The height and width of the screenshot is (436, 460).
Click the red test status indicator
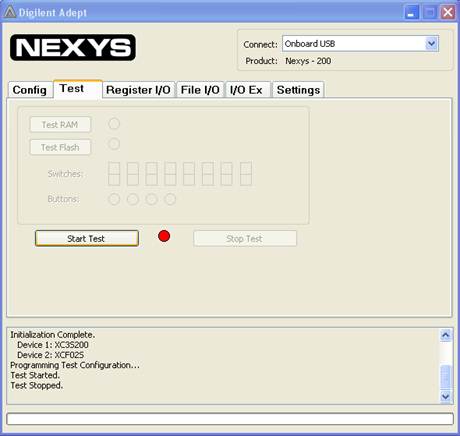click(x=164, y=236)
